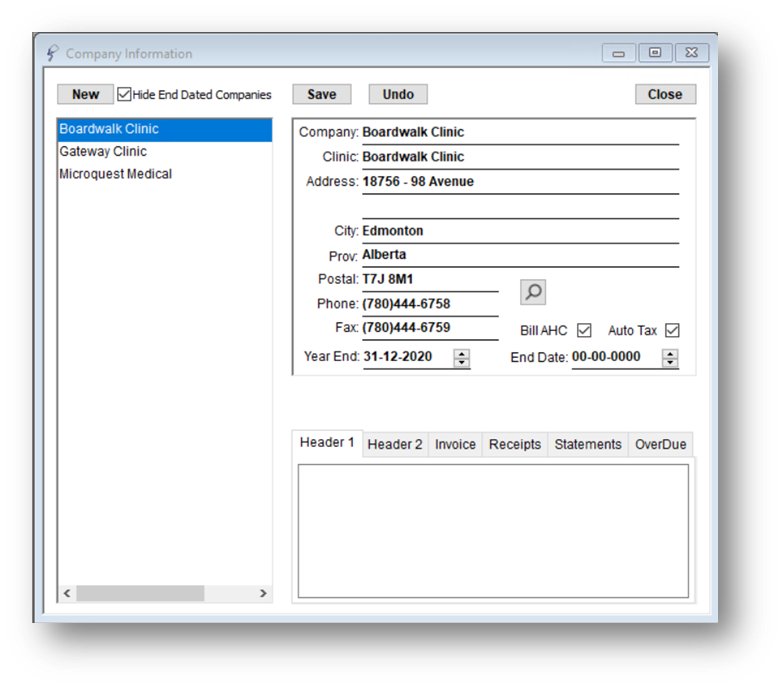Select Boardwalk Clinic in company list

pos(165,129)
